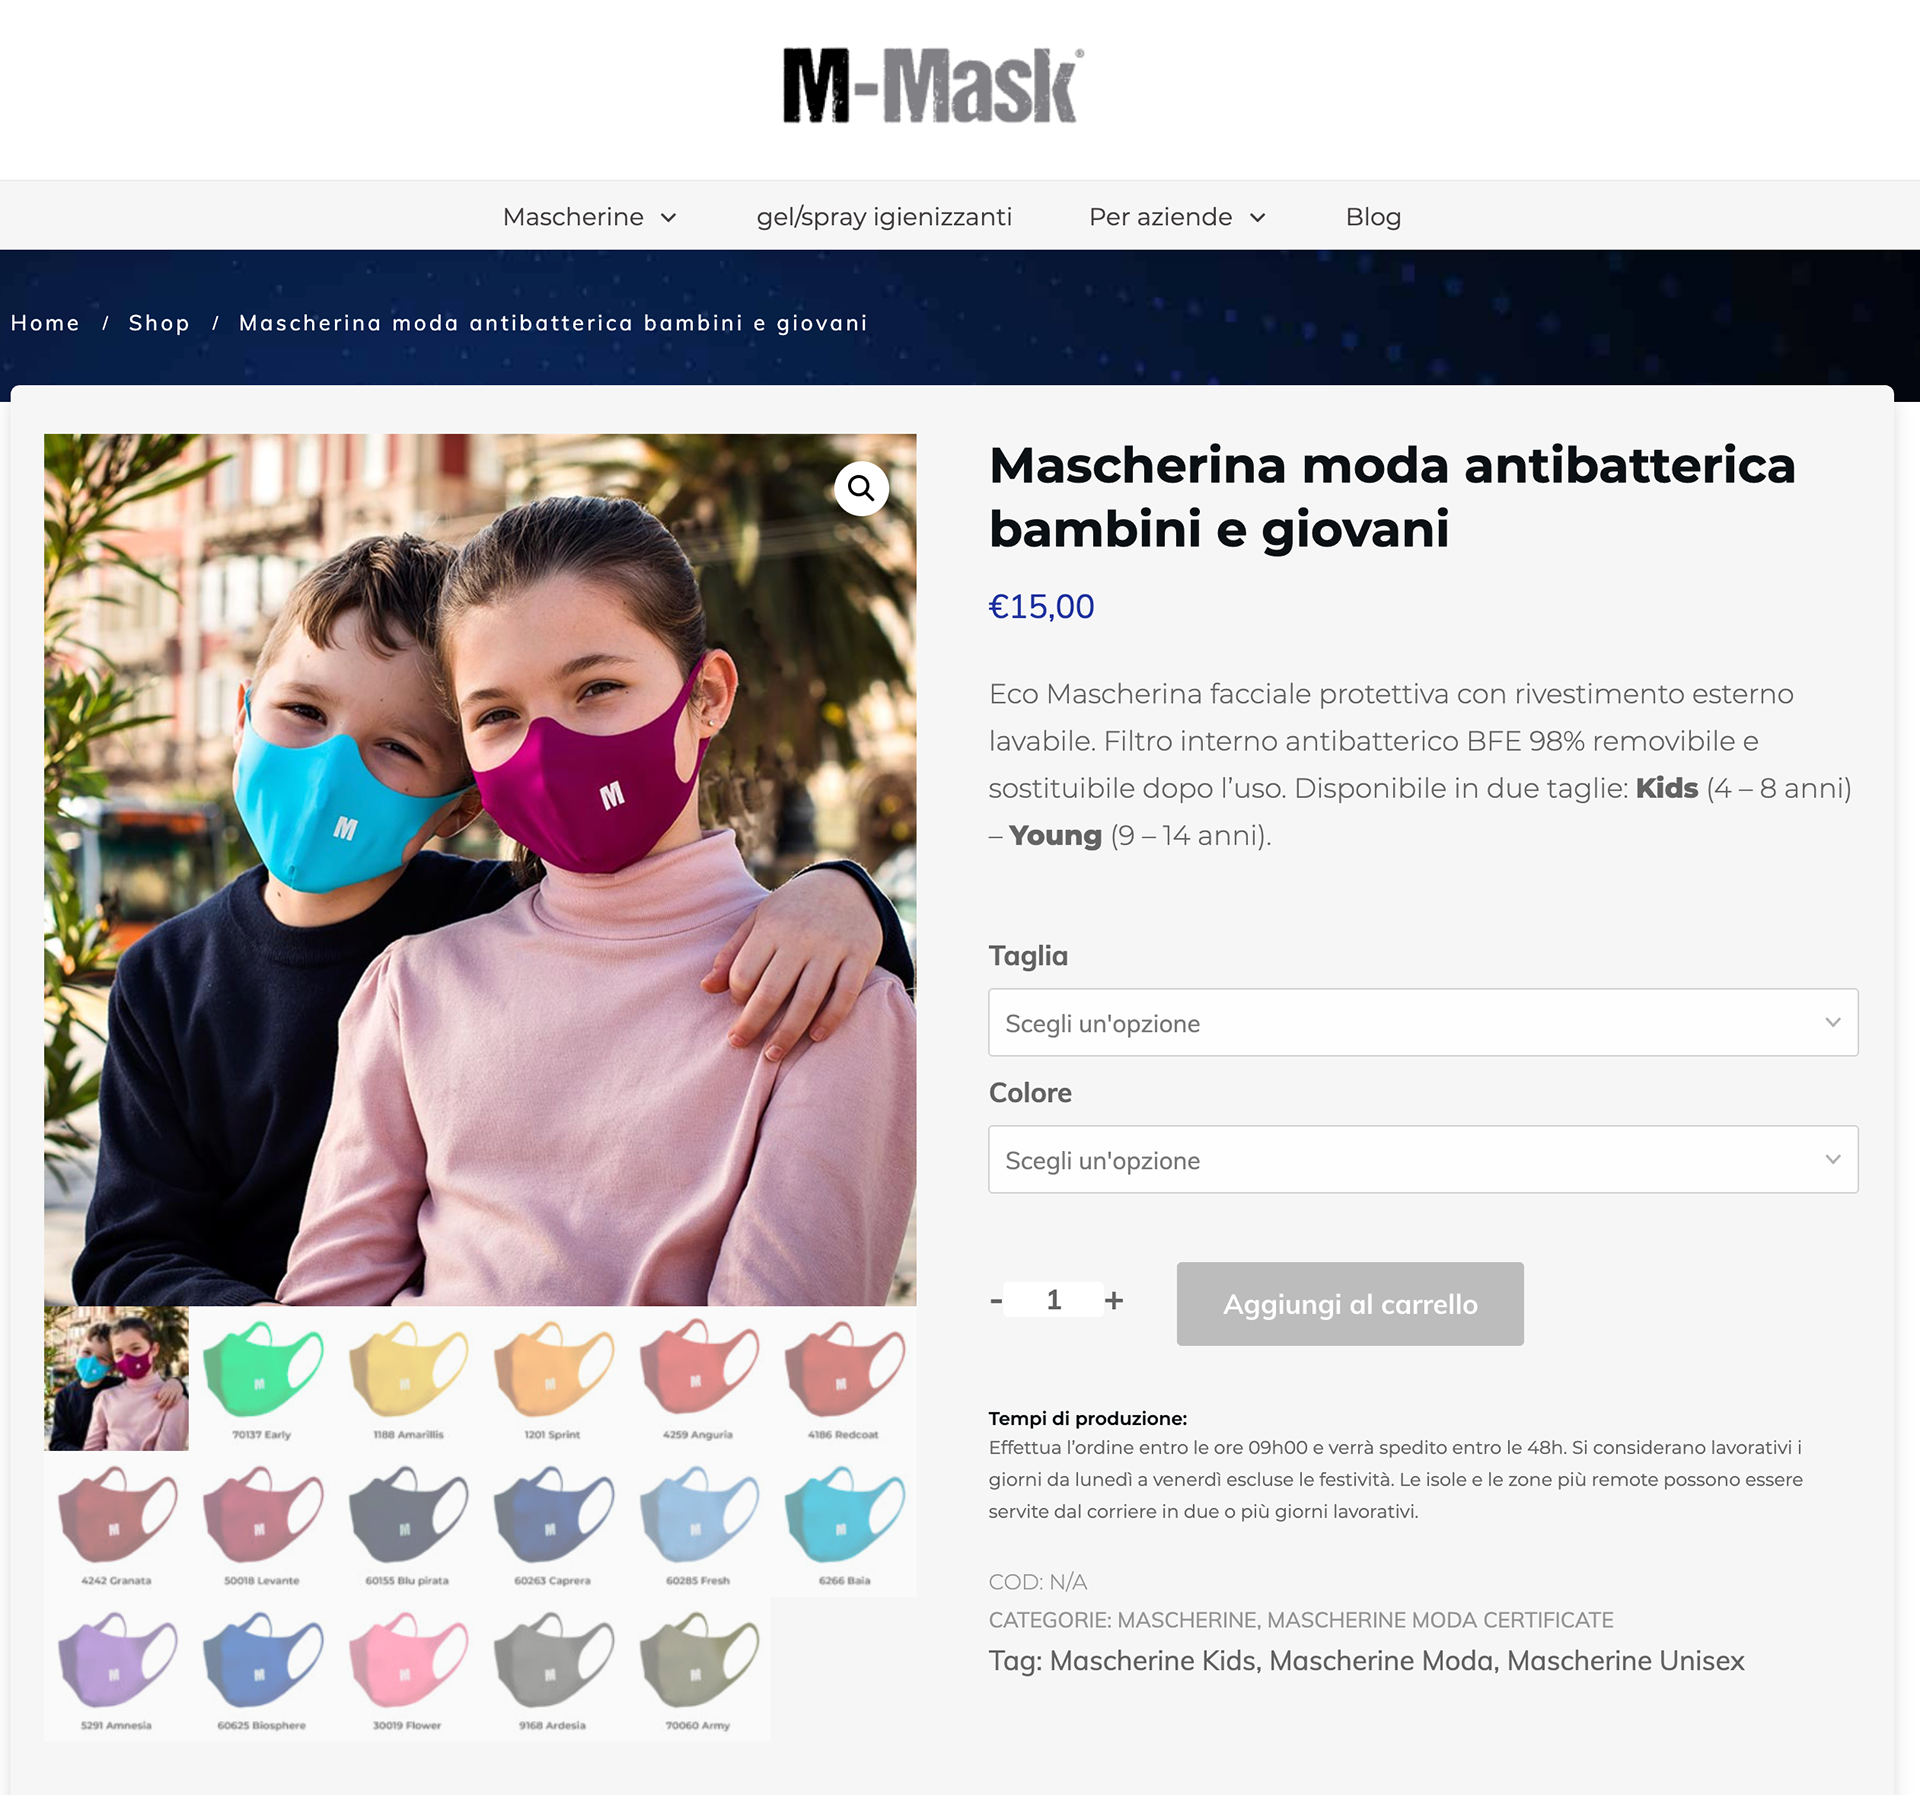Open the Taglia size dropdown
This screenshot has width=1920, height=1795.
pyautogui.click(x=1423, y=1022)
